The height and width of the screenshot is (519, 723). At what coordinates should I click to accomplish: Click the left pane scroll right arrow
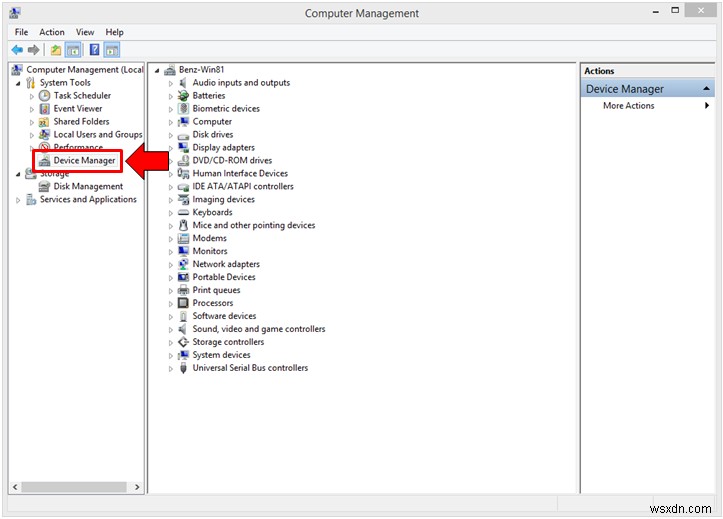point(137,487)
